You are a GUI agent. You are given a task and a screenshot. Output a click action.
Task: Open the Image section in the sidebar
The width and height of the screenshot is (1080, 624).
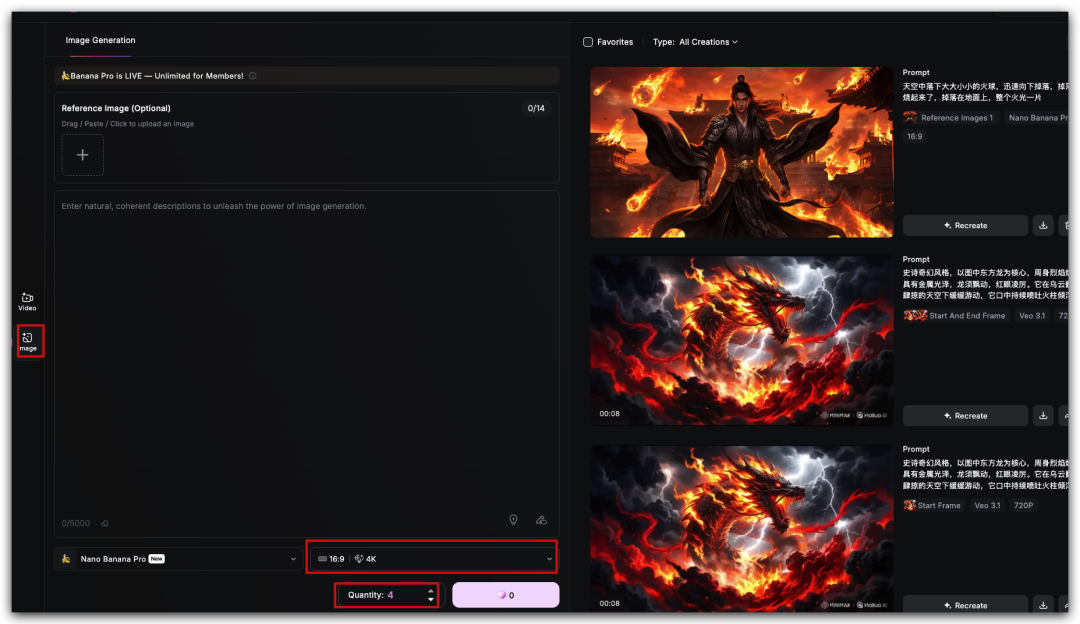28,341
